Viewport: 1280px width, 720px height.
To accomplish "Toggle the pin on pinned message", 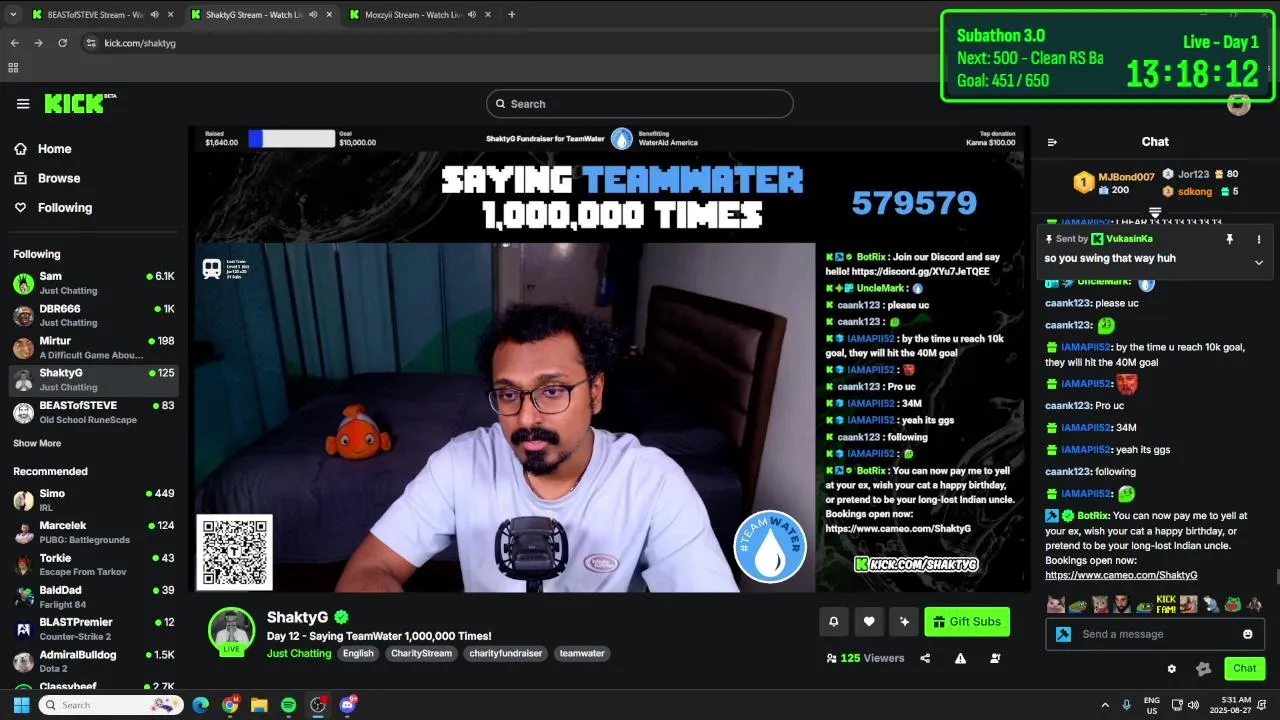I will point(1230,239).
